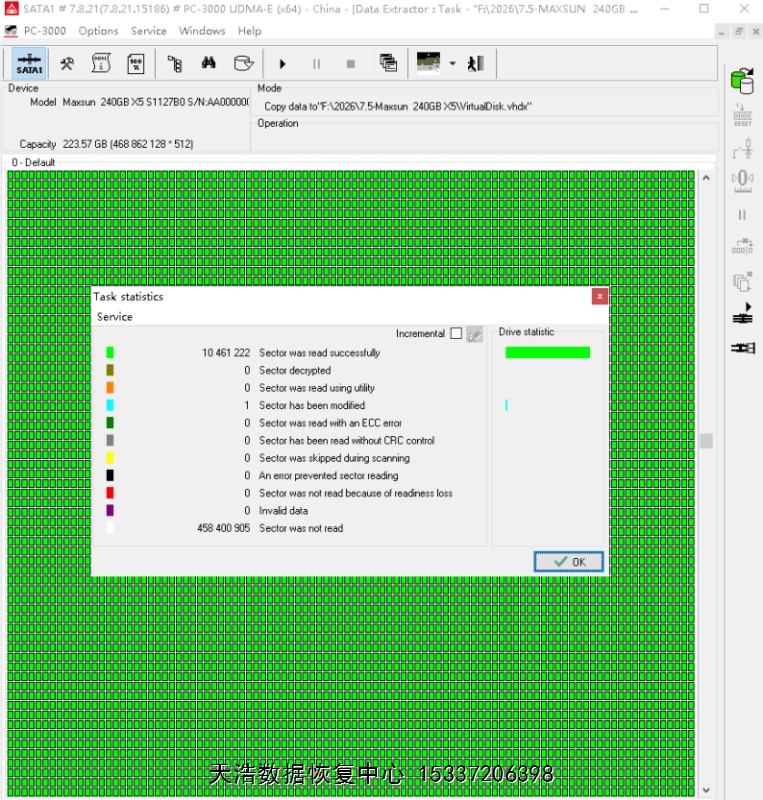Screen dimensions: 763x800
Task: Click the map view thumbnail icon
Action: [x=428, y=63]
